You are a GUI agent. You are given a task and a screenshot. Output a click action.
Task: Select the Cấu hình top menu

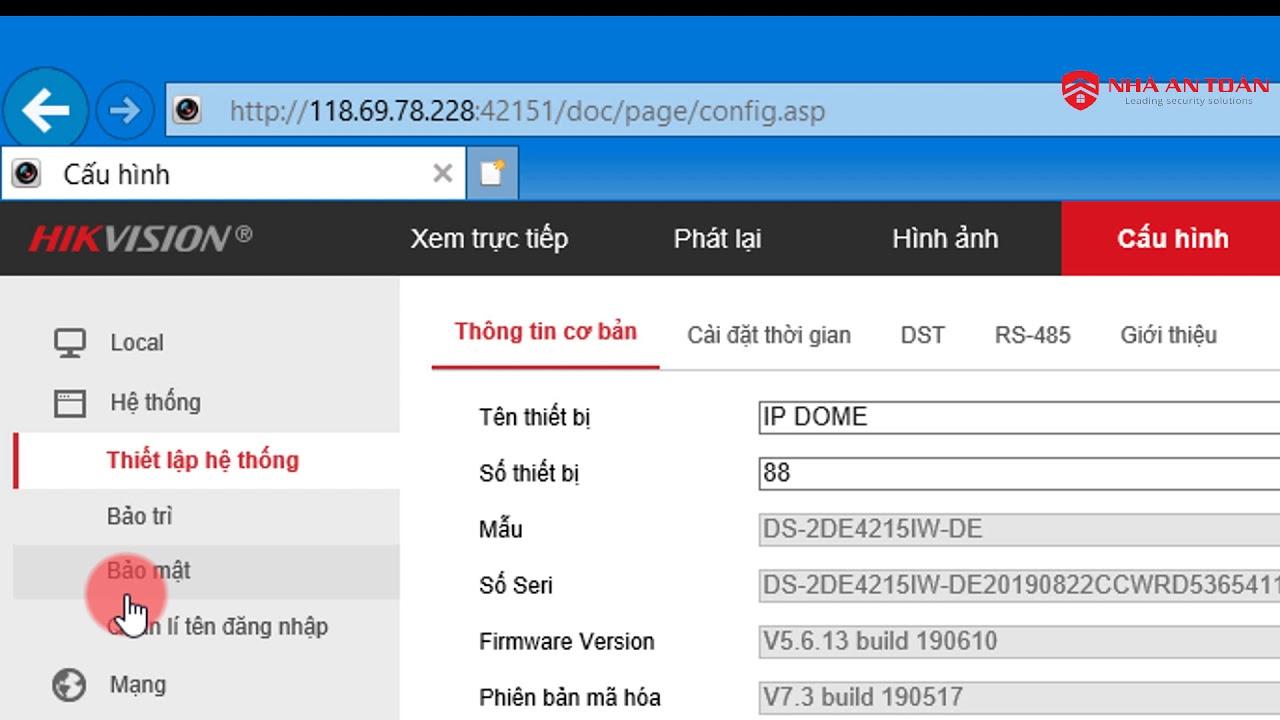[1172, 239]
